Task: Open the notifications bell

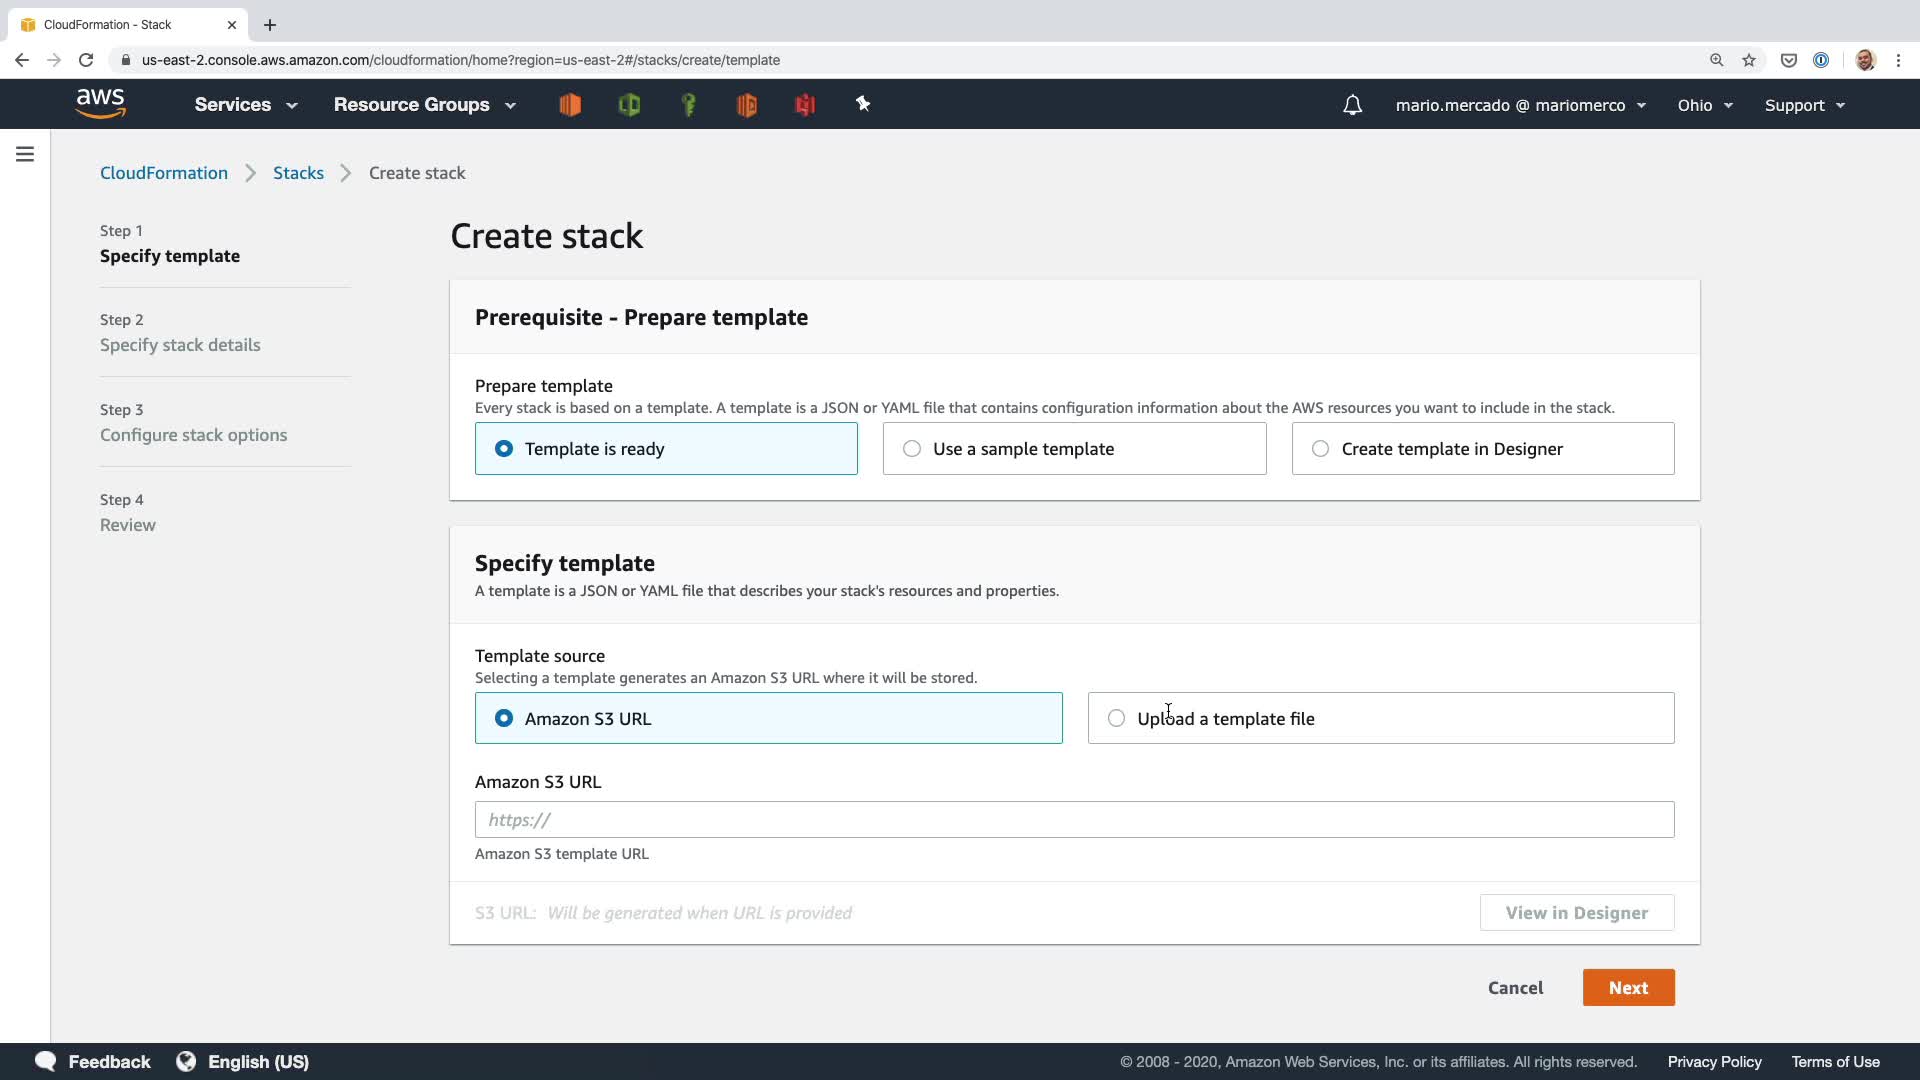Action: pos(1352,105)
